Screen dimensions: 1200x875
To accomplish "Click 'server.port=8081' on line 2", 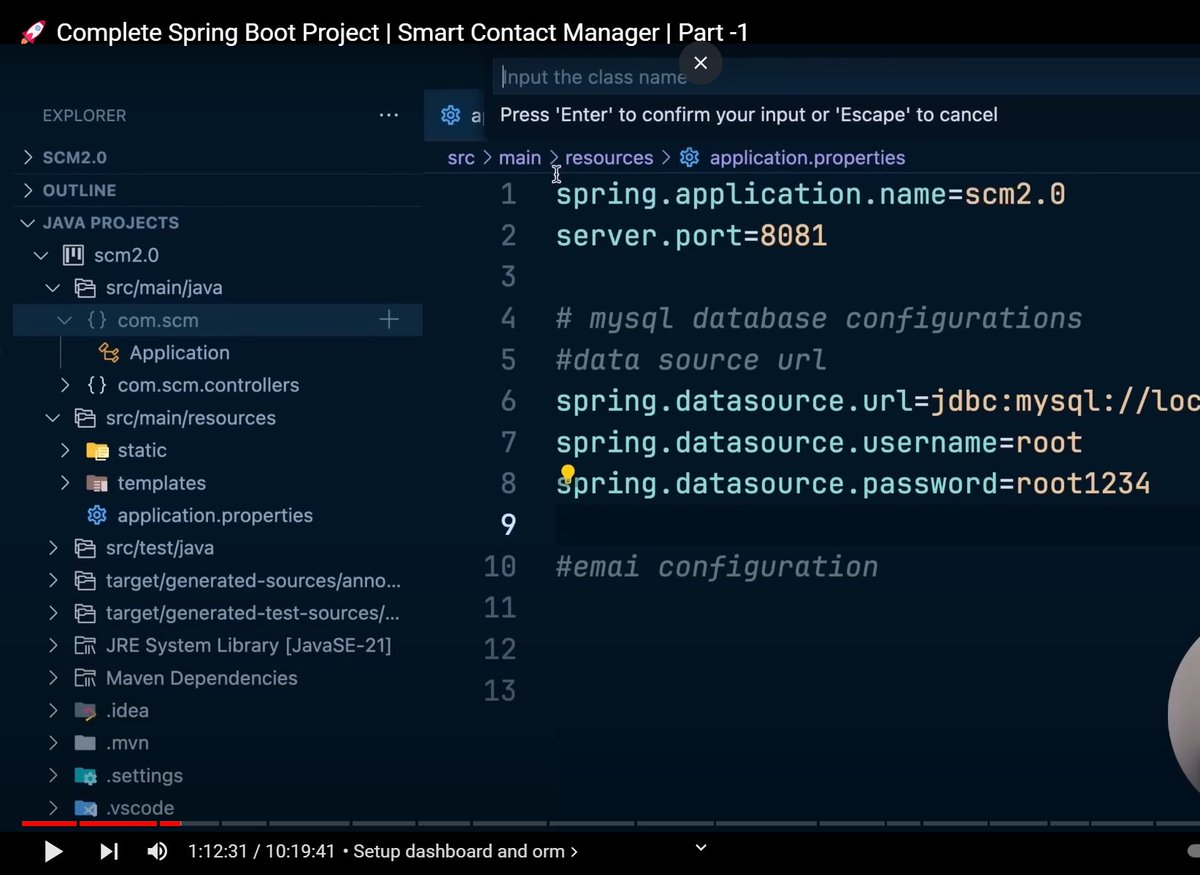I will pyautogui.click(x=691, y=236).
